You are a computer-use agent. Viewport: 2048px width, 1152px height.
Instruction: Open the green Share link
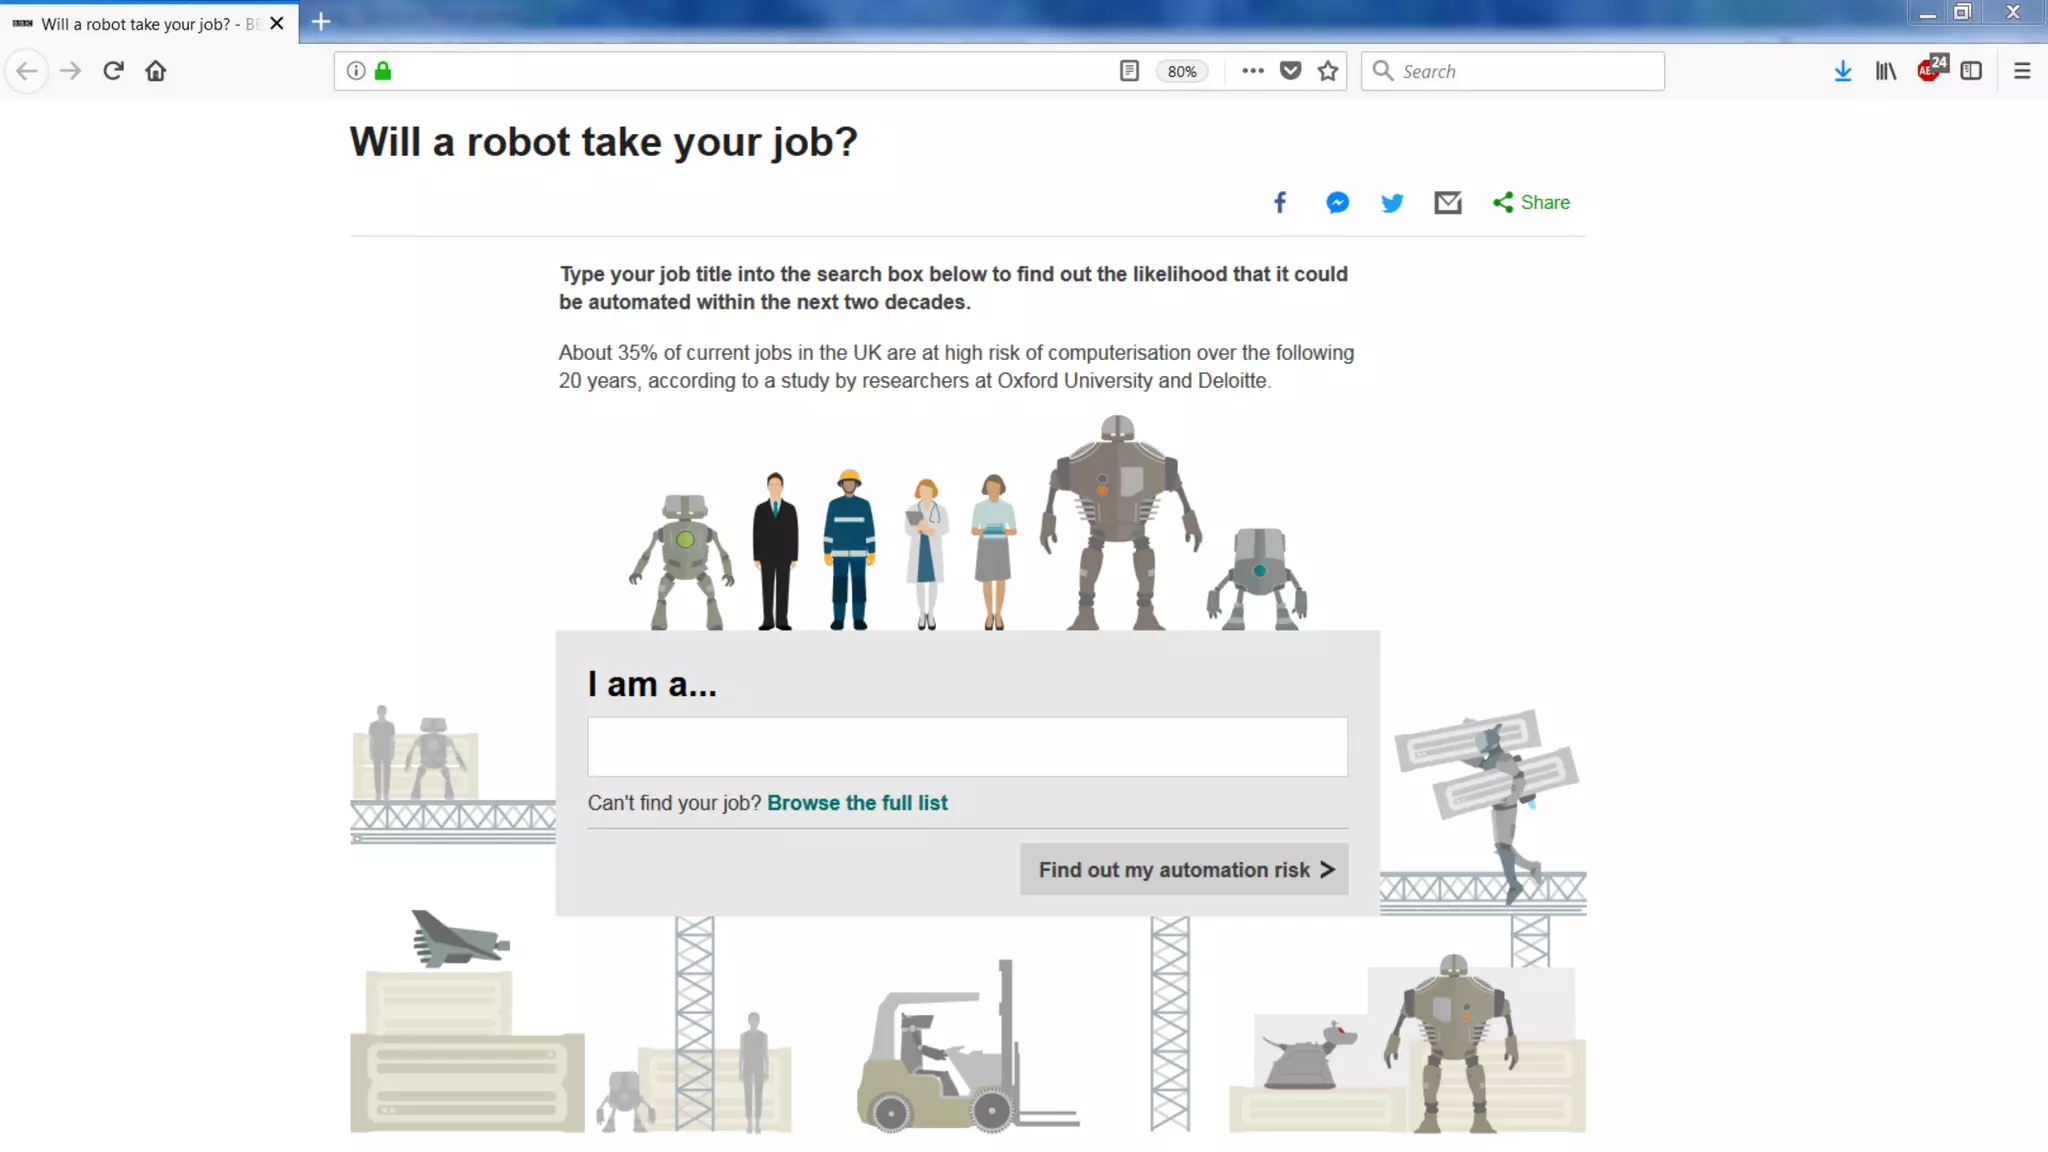1531,203
